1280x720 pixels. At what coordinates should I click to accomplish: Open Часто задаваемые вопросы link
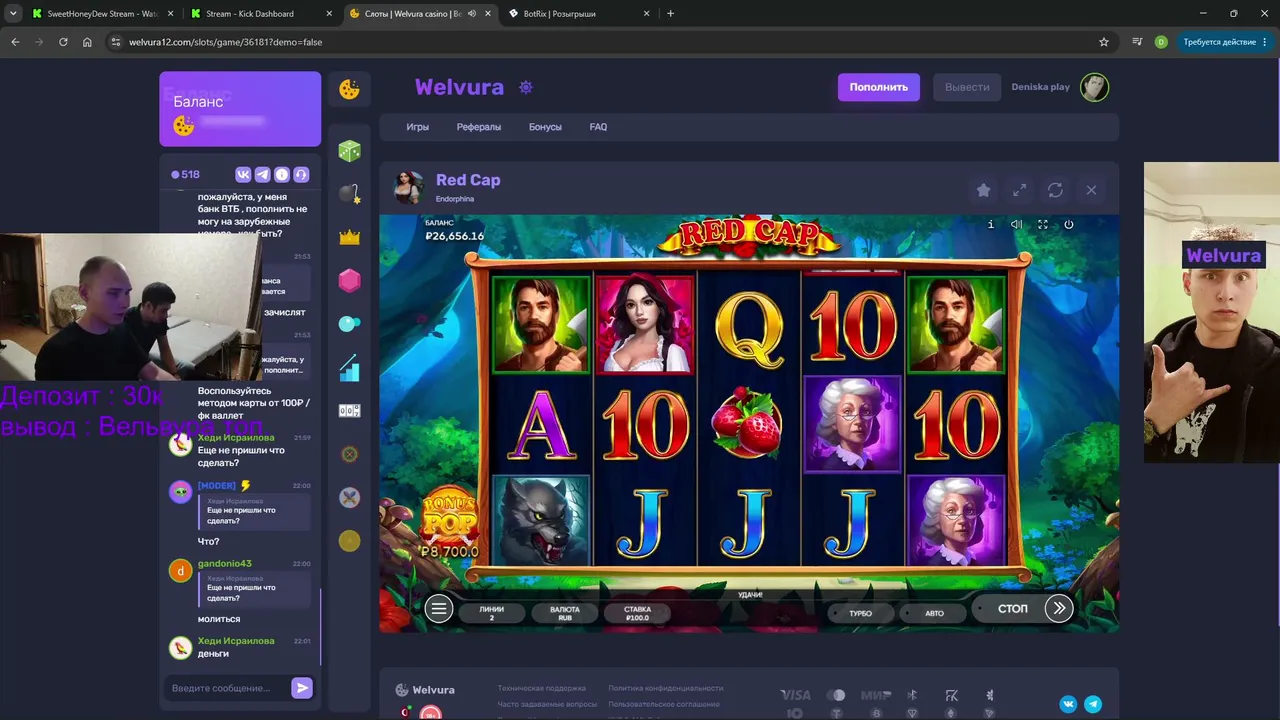[x=547, y=704]
